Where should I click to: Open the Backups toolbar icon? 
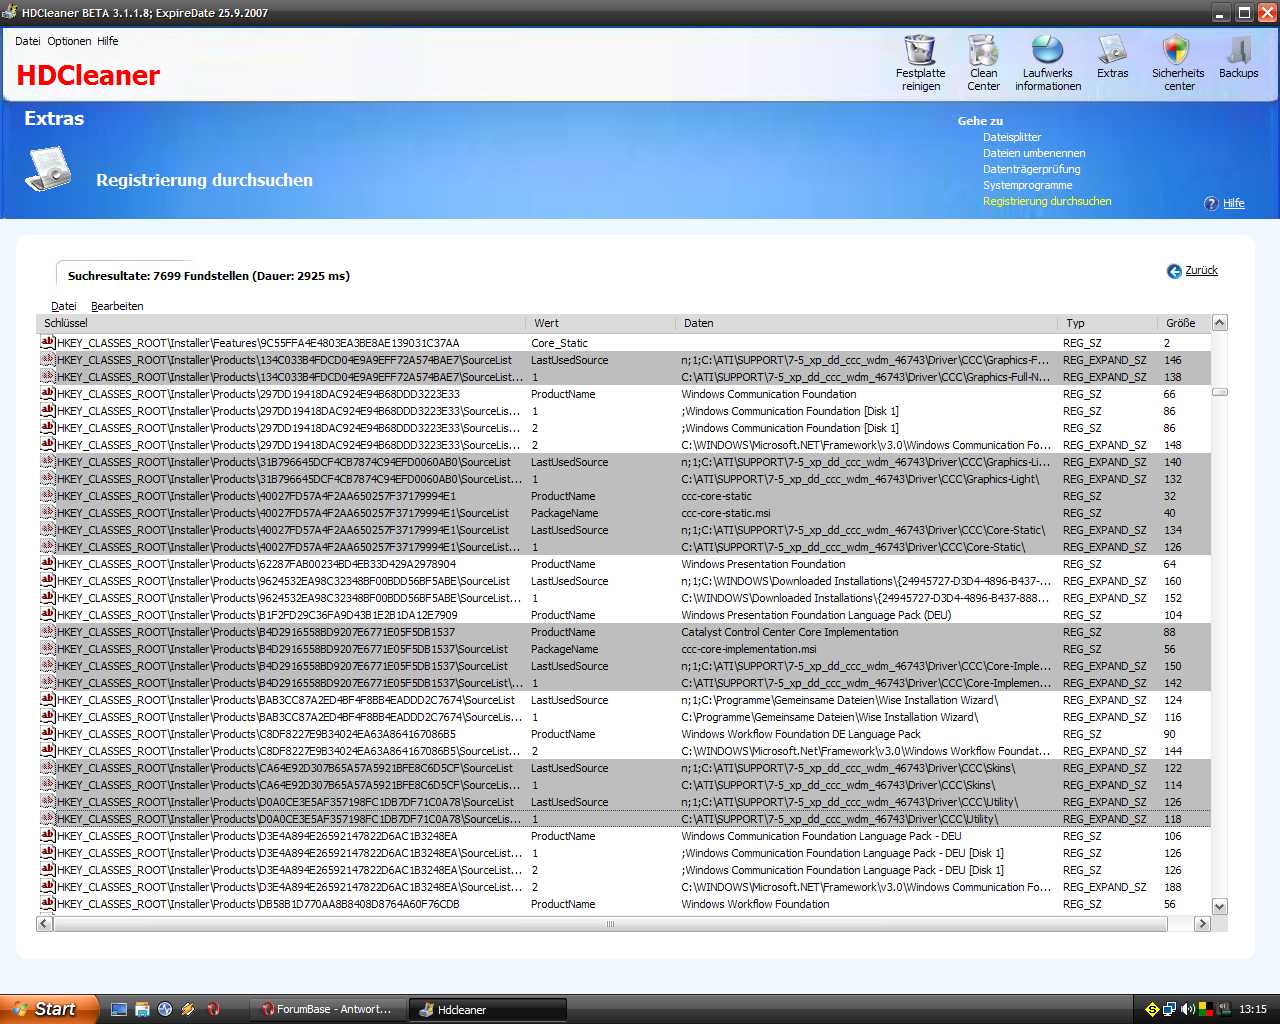1238,58
